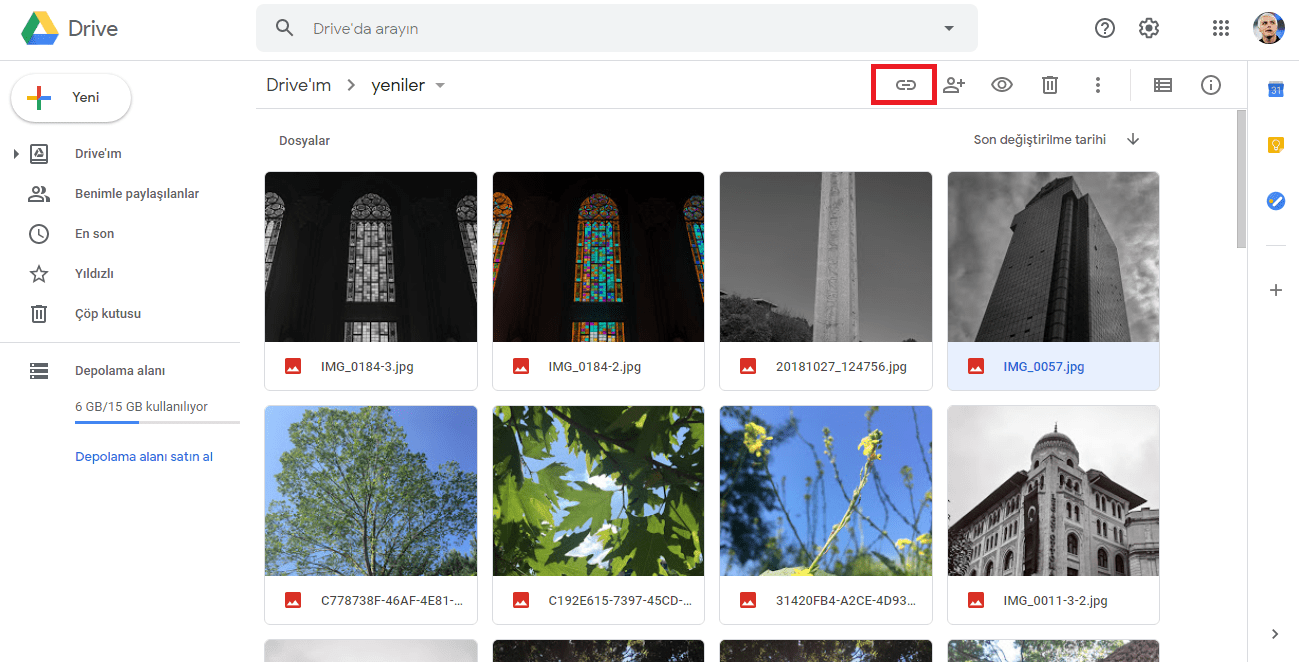Click Depolama alanı satın al link

point(144,457)
